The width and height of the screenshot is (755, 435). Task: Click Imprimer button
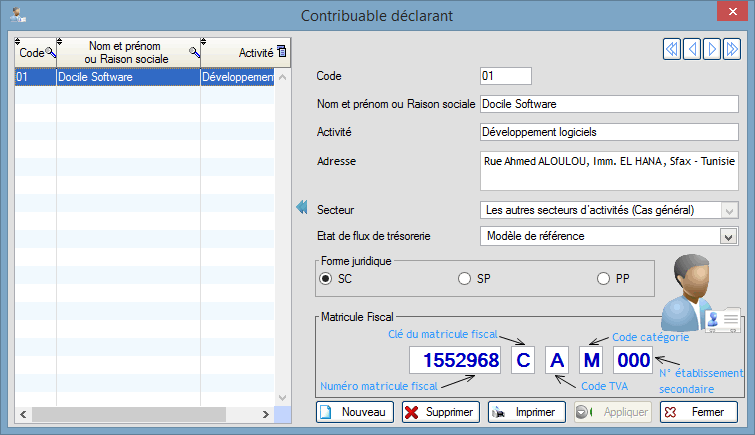(527, 412)
